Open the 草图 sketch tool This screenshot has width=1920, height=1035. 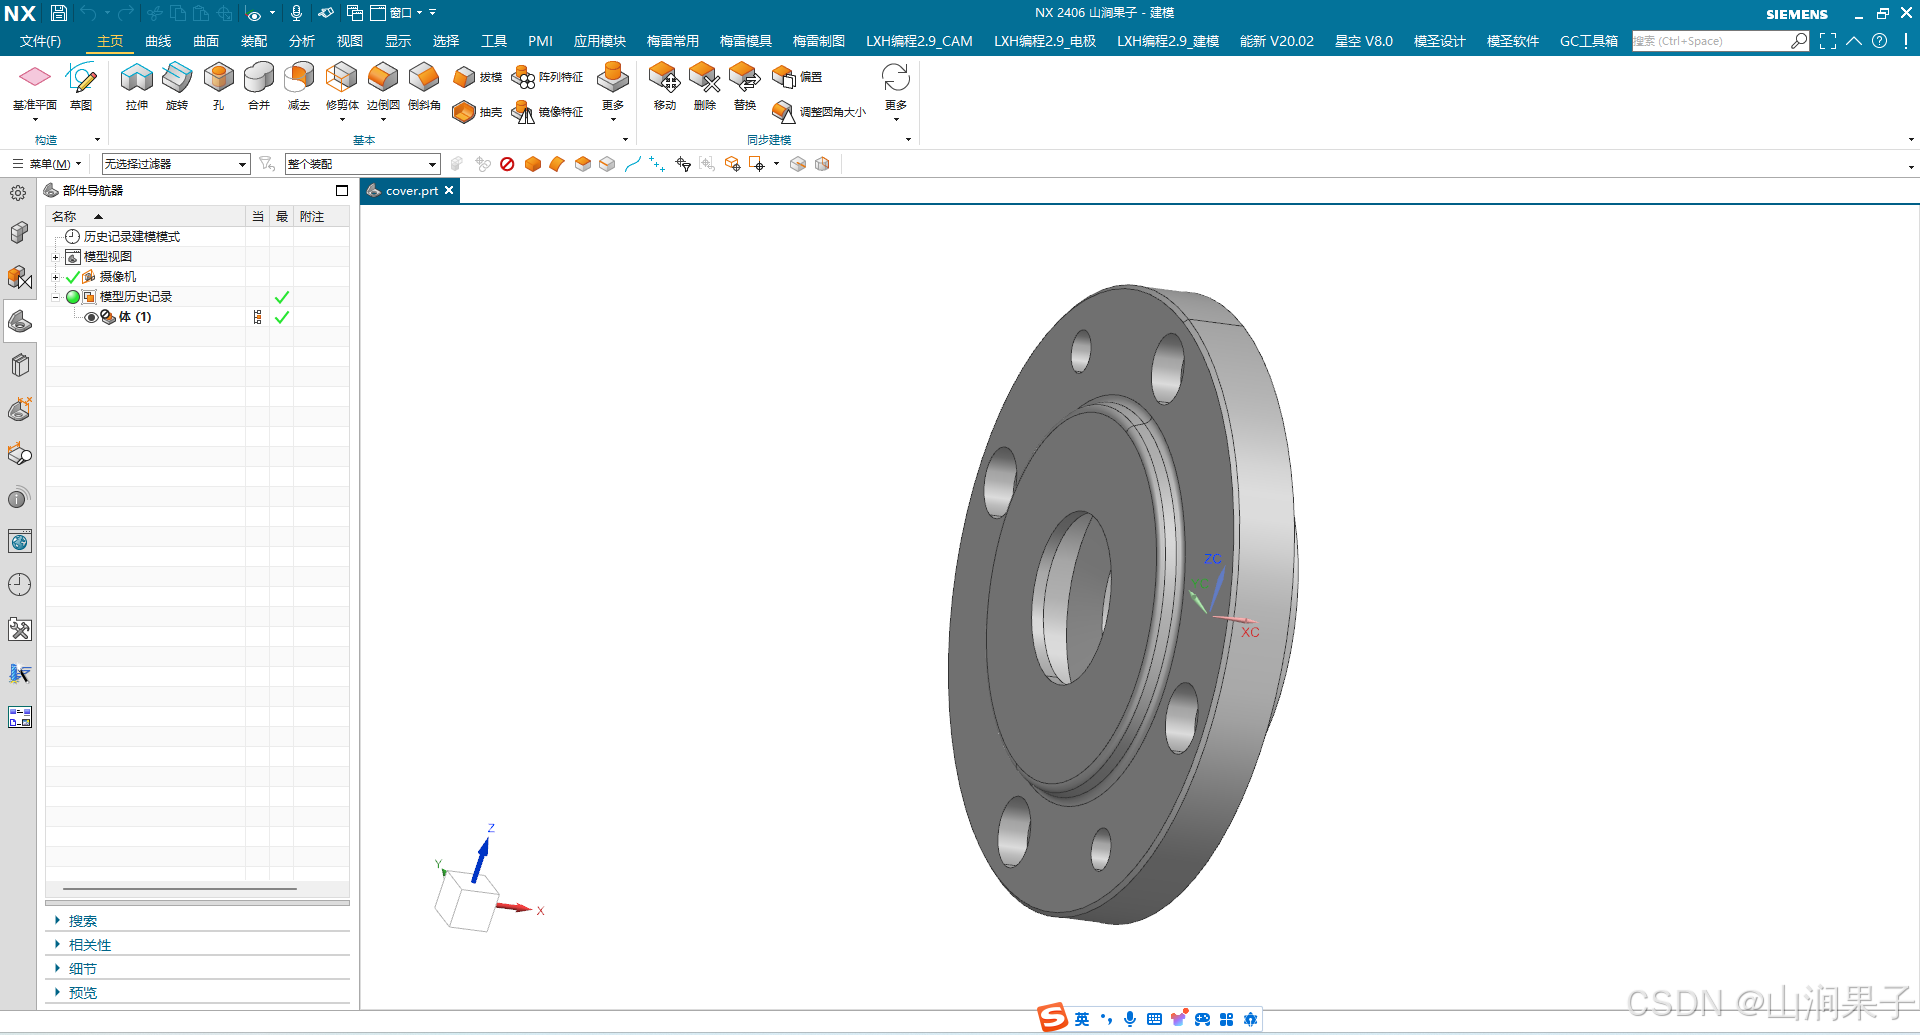tap(81, 87)
